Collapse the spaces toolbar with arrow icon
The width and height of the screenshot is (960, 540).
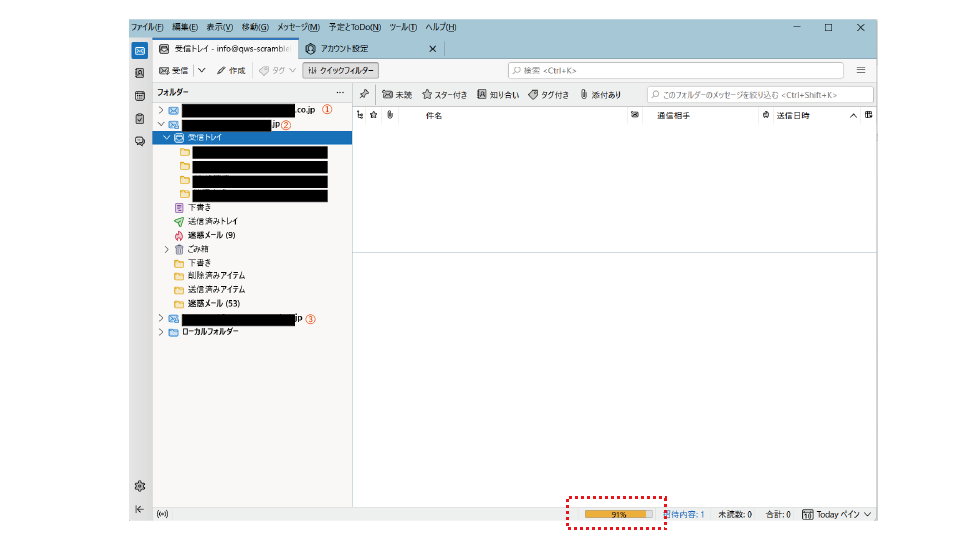click(x=140, y=510)
